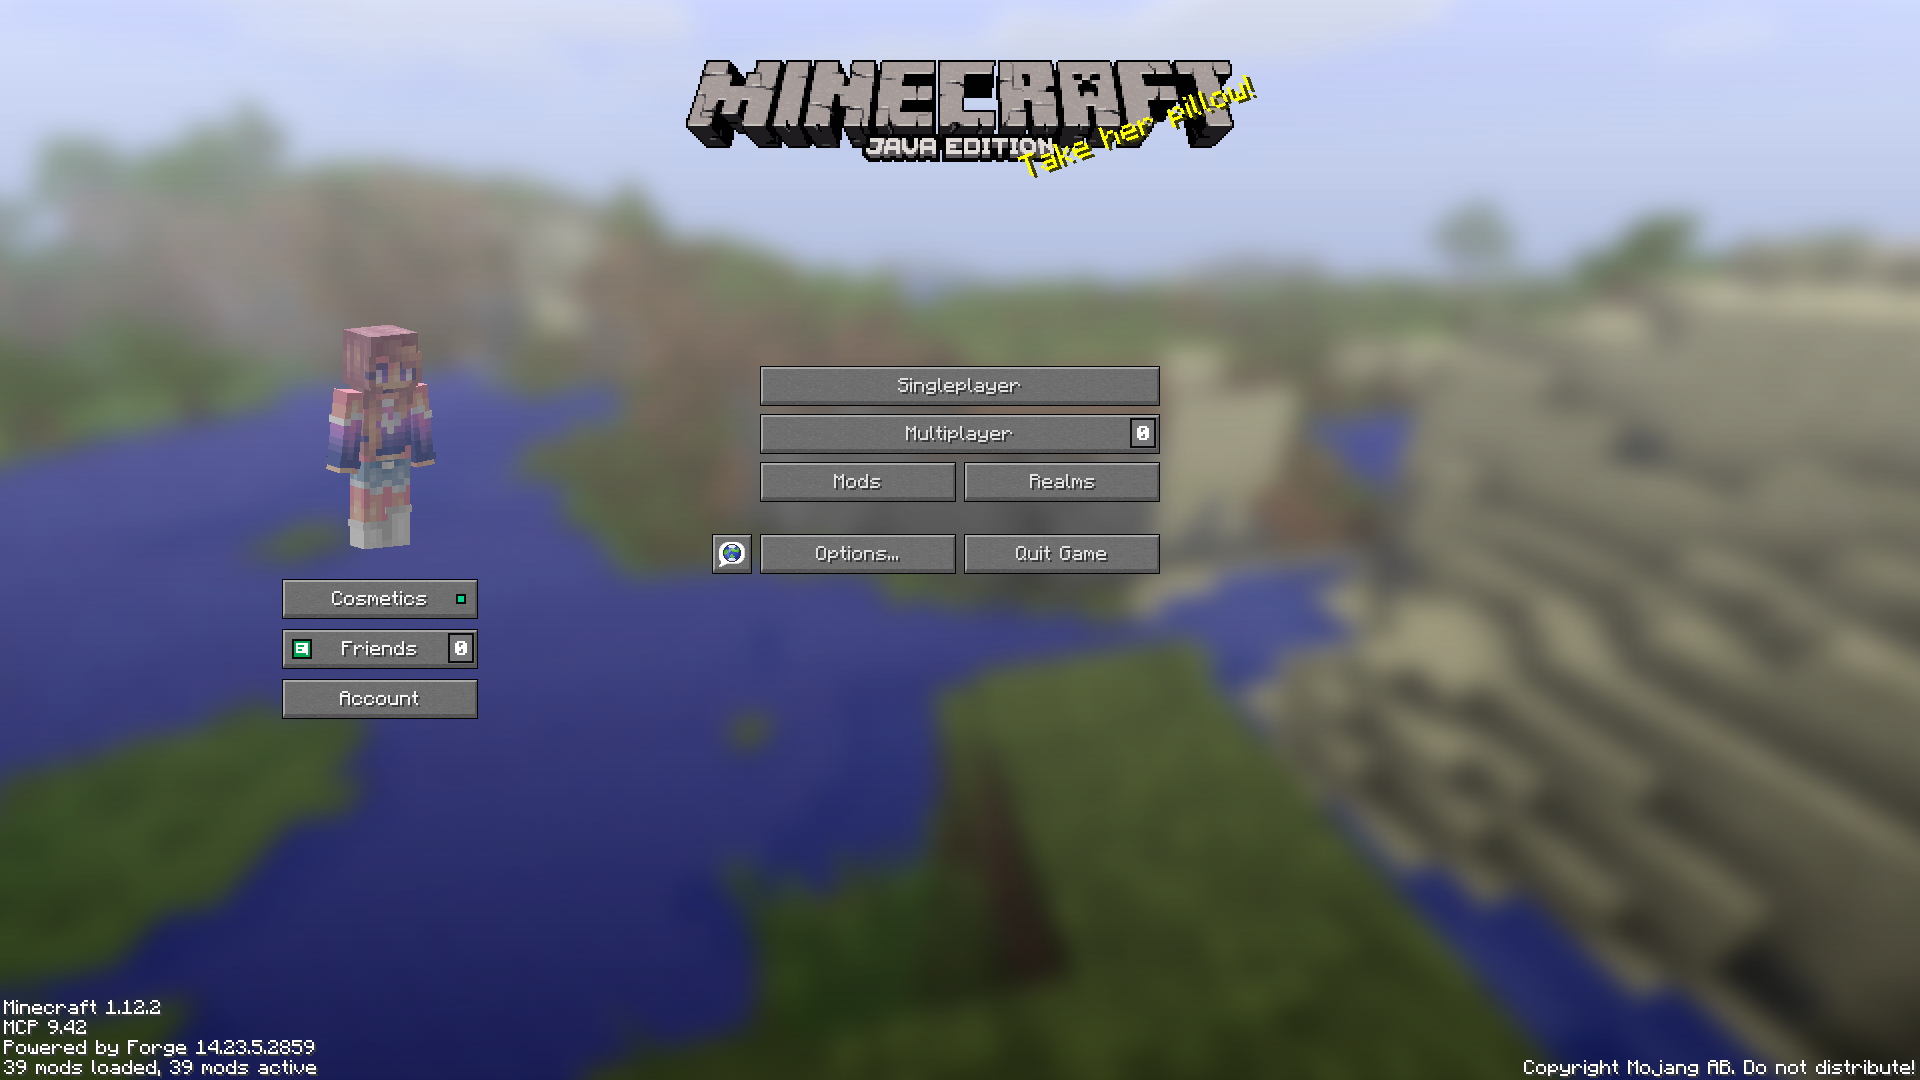The height and width of the screenshot is (1080, 1920).
Task: Expand Cosmetics options panel
Action: click(x=380, y=599)
